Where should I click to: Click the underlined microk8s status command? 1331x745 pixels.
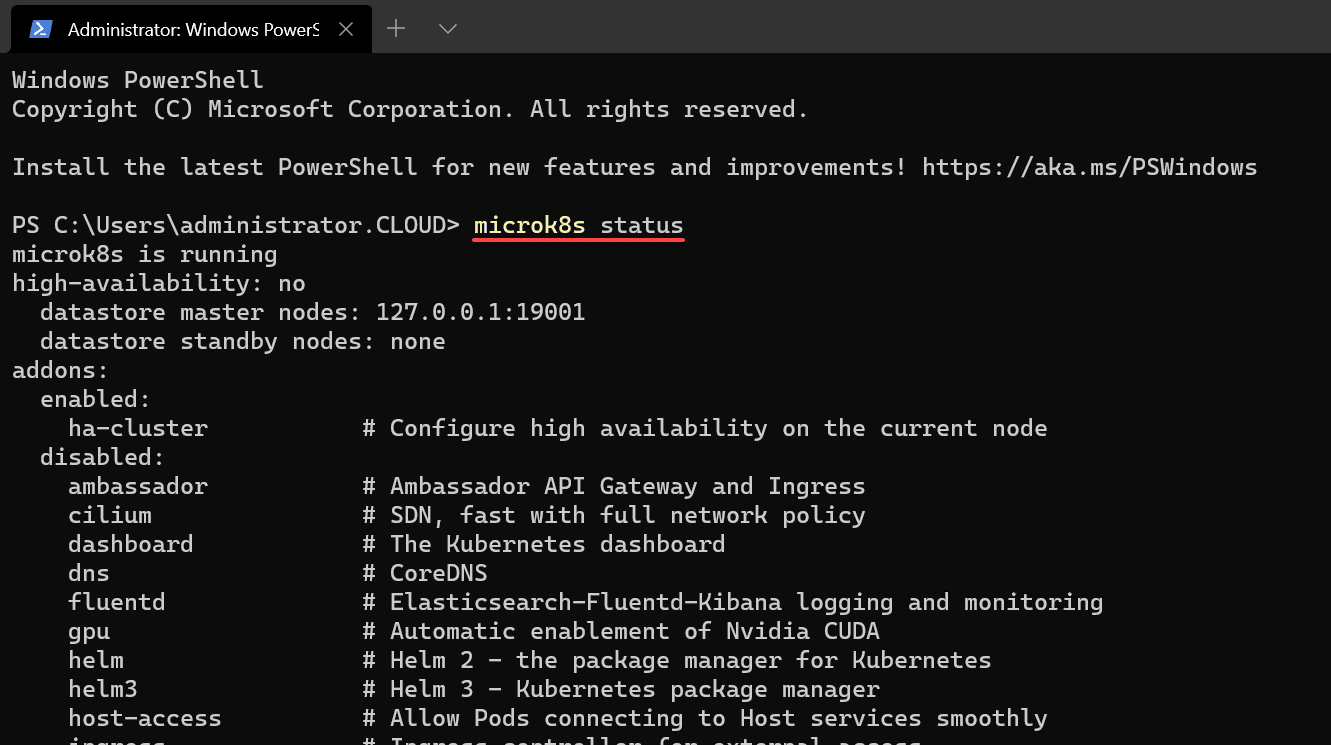point(579,226)
